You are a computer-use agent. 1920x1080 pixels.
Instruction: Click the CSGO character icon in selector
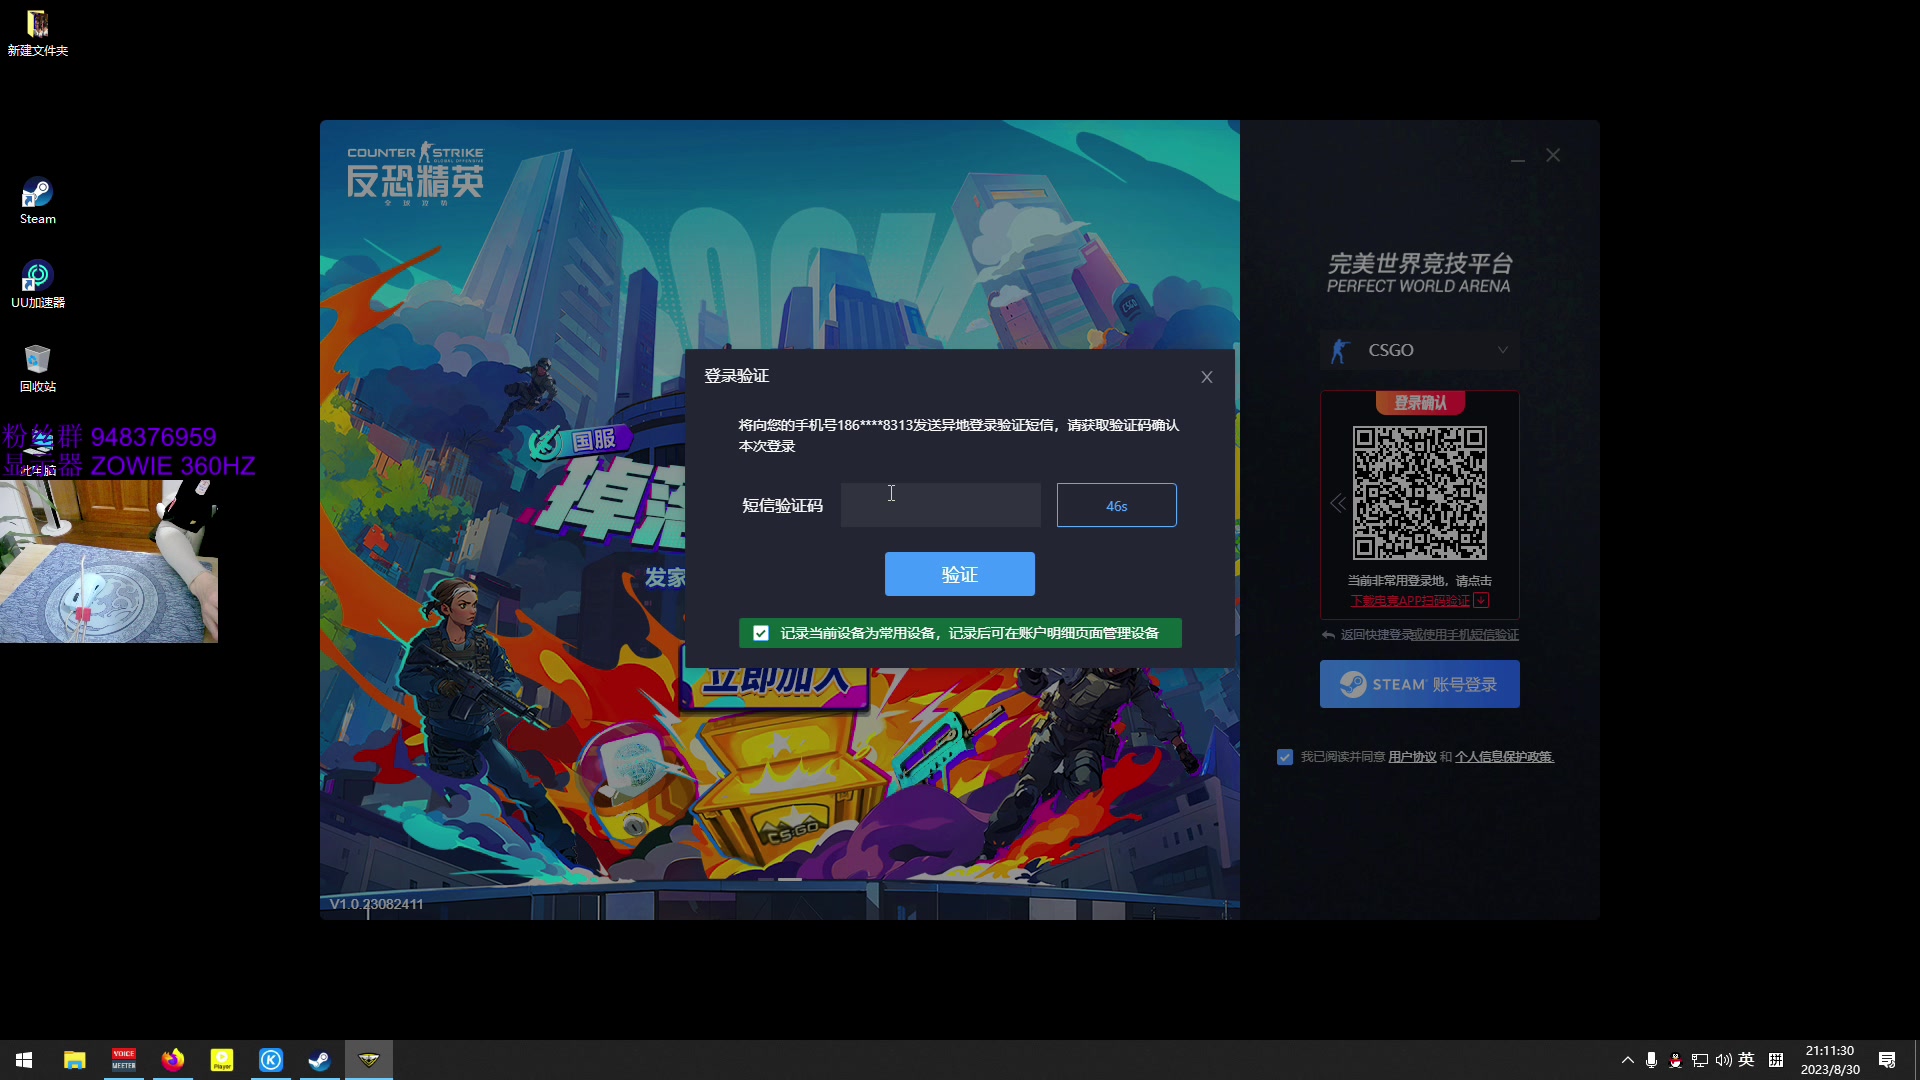(x=1340, y=350)
